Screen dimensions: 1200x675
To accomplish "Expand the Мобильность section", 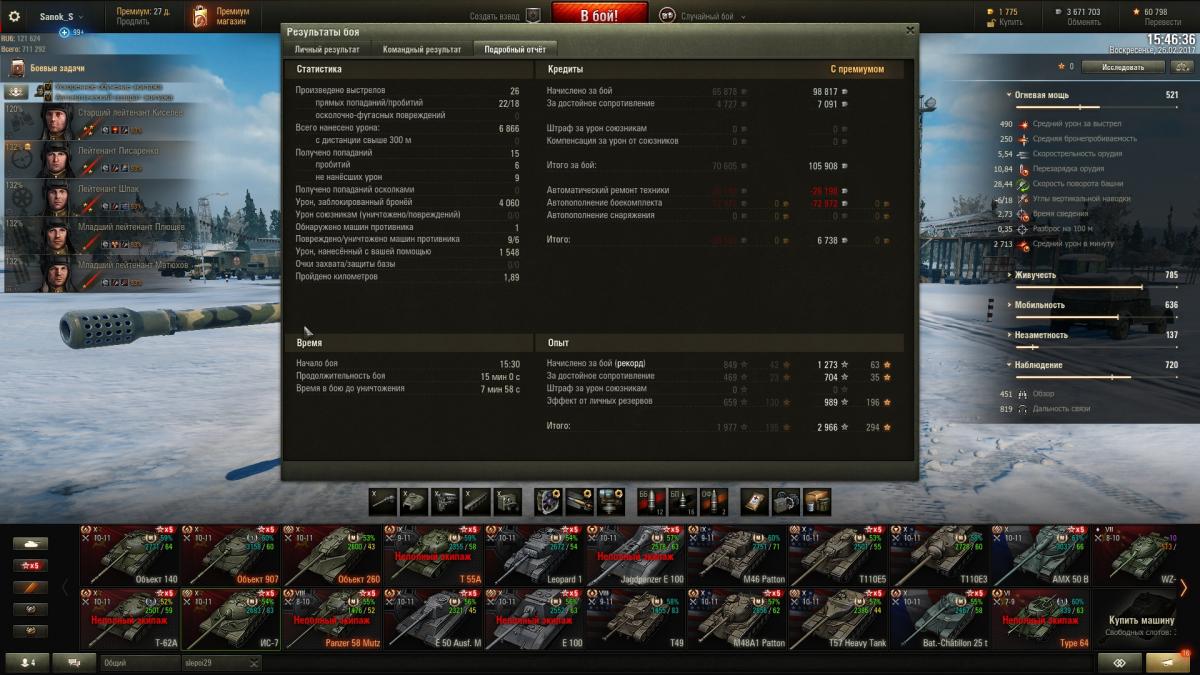I will coord(1009,305).
